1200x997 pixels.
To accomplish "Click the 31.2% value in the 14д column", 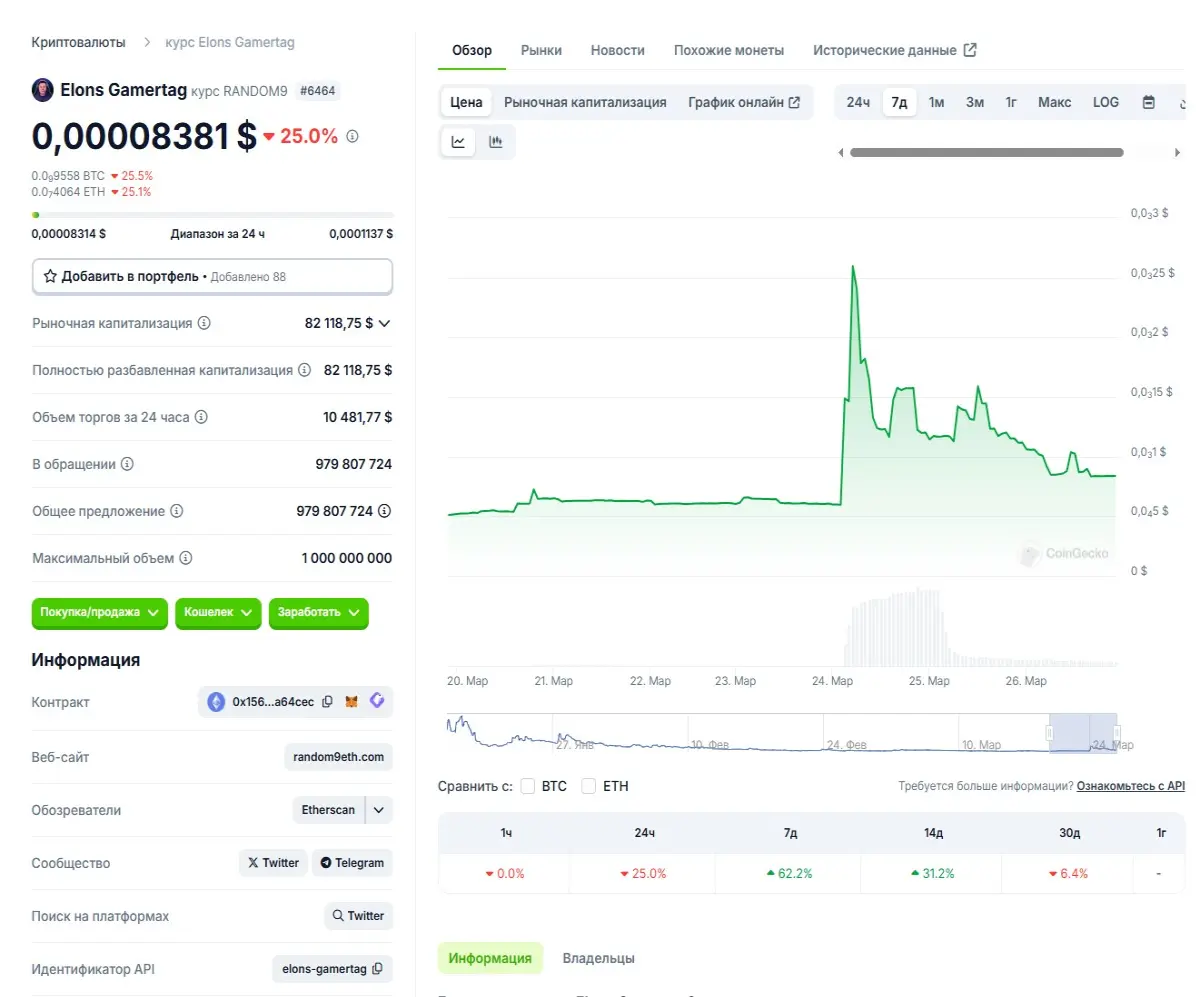I will point(932,873).
